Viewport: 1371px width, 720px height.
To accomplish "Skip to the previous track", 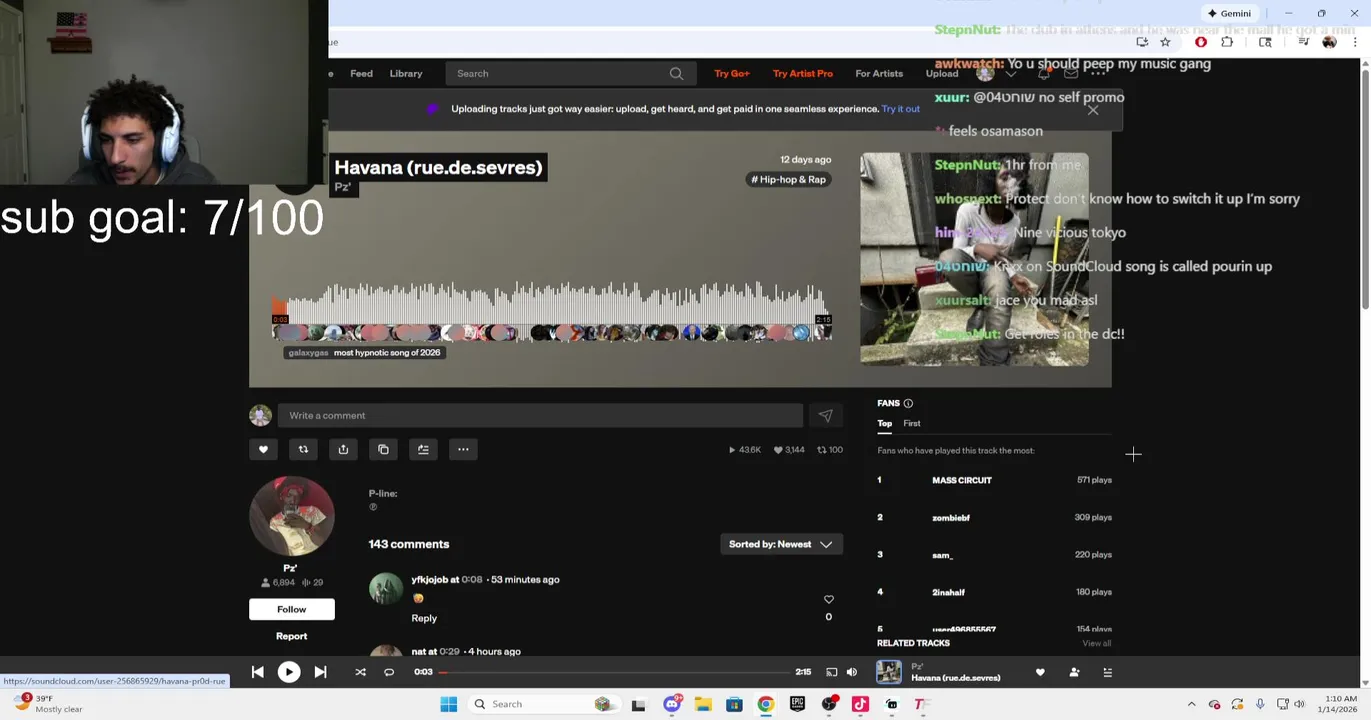I will pos(257,672).
